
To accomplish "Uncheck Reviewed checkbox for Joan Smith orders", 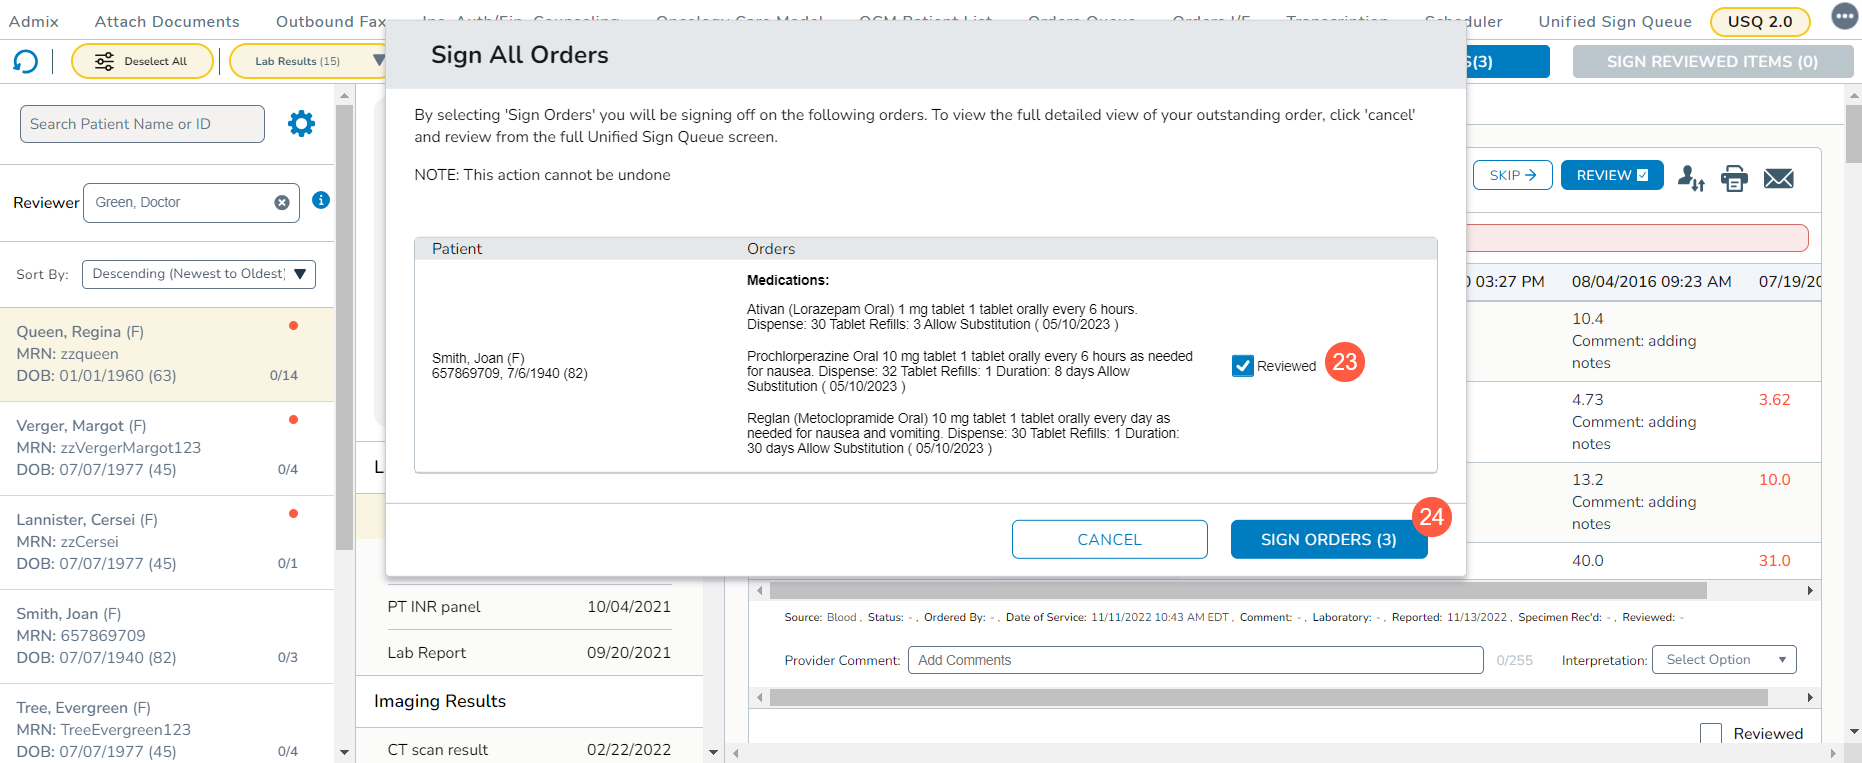I will (1243, 366).
